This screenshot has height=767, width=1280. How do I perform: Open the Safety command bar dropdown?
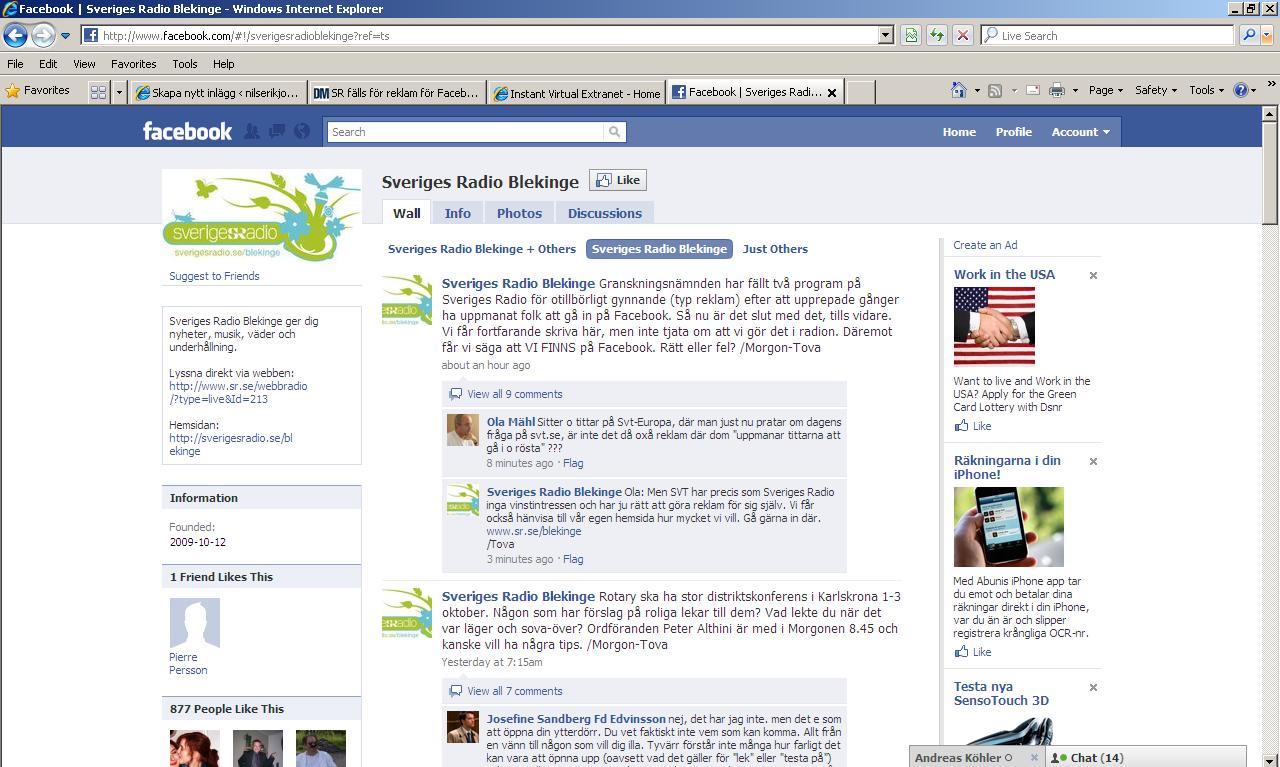(x=1156, y=90)
